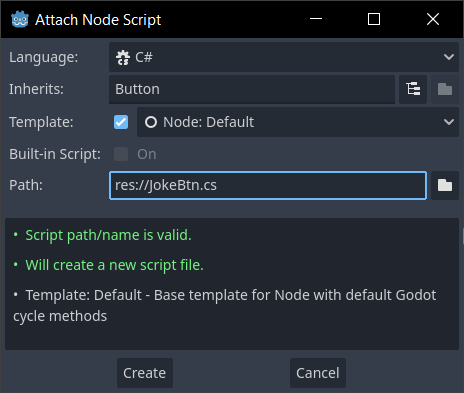464x393 pixels.
Task: Click the circle Node icon in Template
Action: click(151, 122)
